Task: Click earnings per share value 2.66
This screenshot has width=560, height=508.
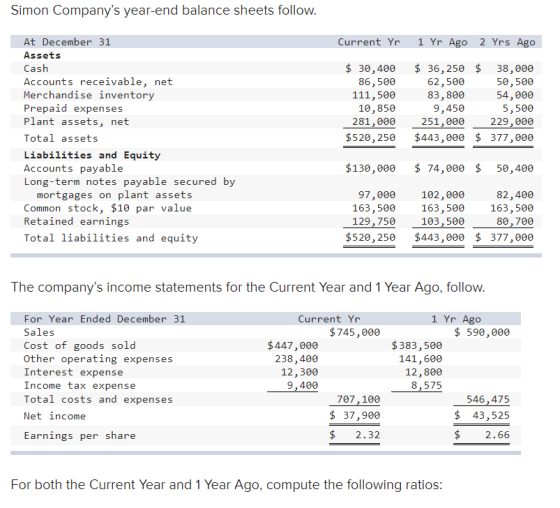Action: [497, 435]
